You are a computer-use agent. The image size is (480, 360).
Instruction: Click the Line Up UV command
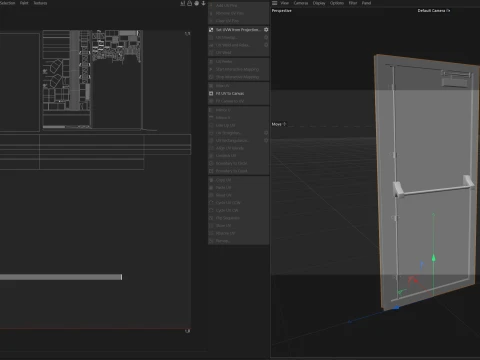coord(238,125)
